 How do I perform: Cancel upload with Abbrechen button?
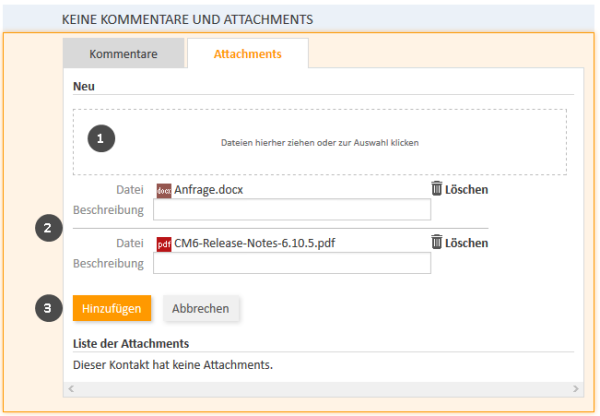[x=201, y=308]
